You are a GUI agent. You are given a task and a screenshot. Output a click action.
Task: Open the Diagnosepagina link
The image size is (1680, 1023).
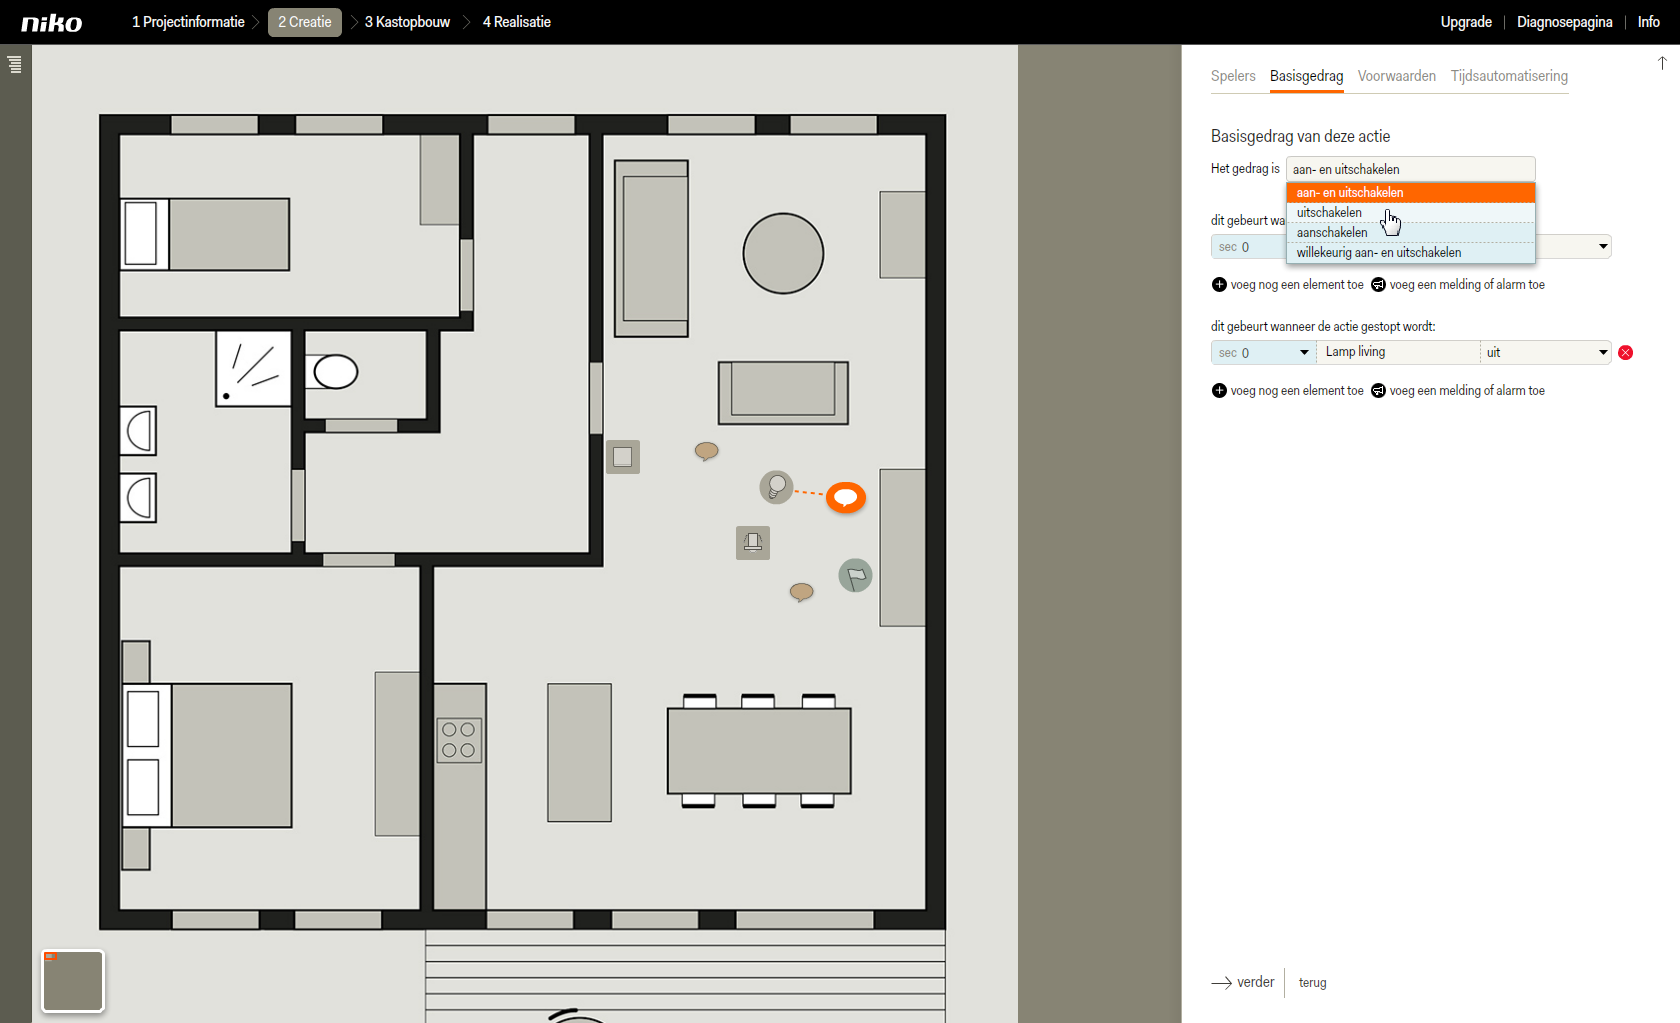coord(1564,22)
